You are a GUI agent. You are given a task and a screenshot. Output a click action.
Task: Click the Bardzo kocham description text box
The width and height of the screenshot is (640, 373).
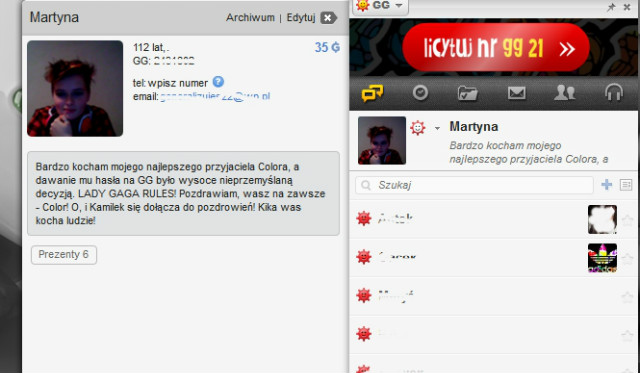[183, 193]
